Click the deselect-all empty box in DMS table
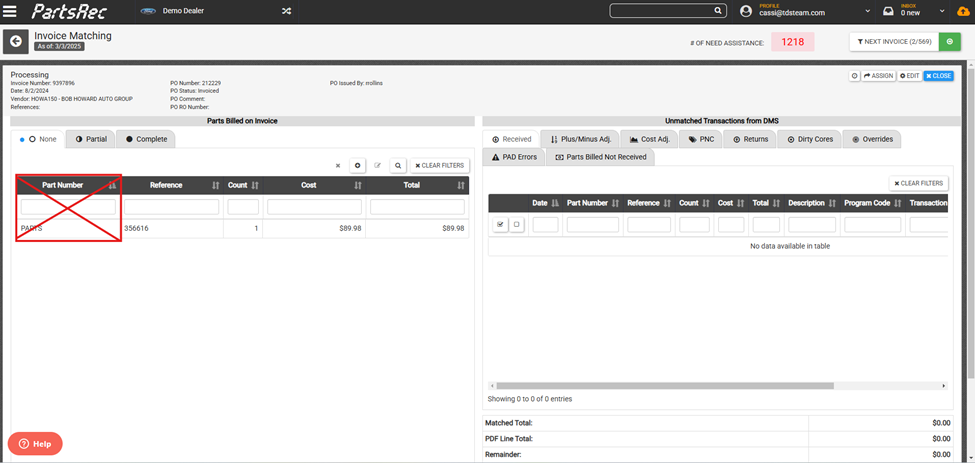This screenshot has height=463, width=975. coord(516,225)
